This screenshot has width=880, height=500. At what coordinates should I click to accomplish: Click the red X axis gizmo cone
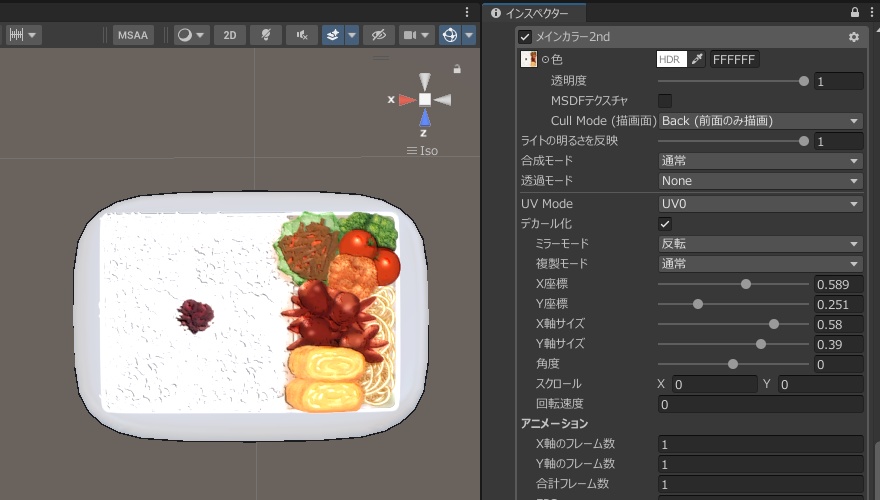click(x=406, y=100)
